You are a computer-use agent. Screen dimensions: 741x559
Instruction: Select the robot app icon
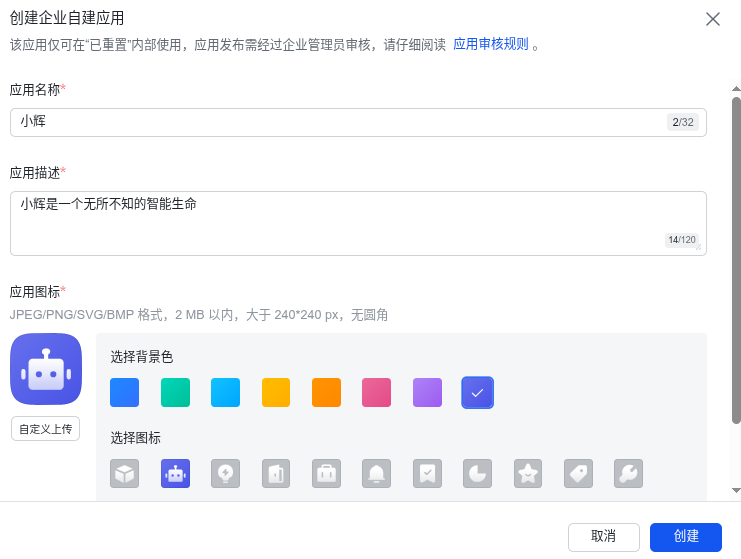pyautogui.click(x=175, y=473)
